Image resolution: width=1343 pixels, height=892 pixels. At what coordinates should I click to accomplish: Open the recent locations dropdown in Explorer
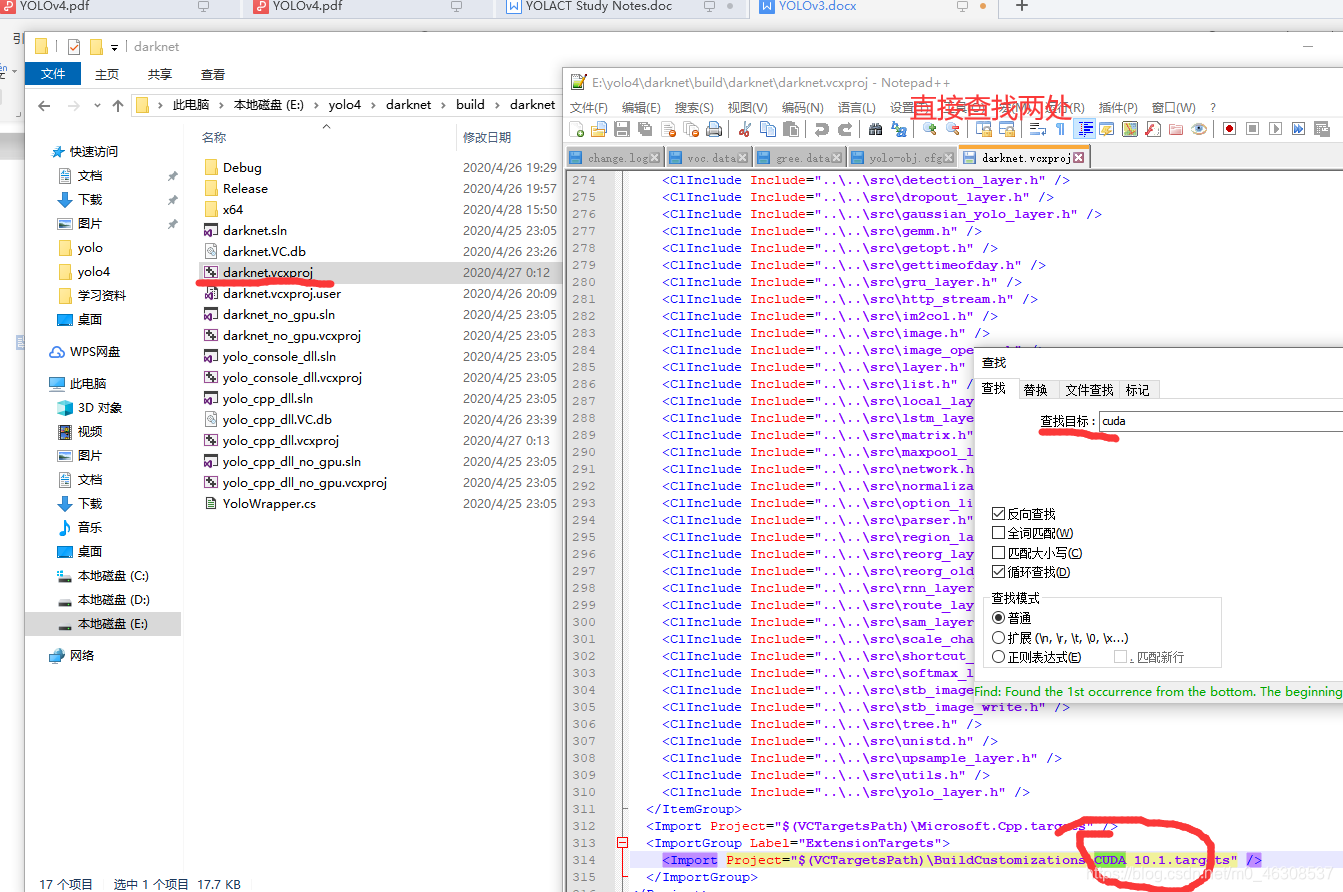(x=97, y=105)
